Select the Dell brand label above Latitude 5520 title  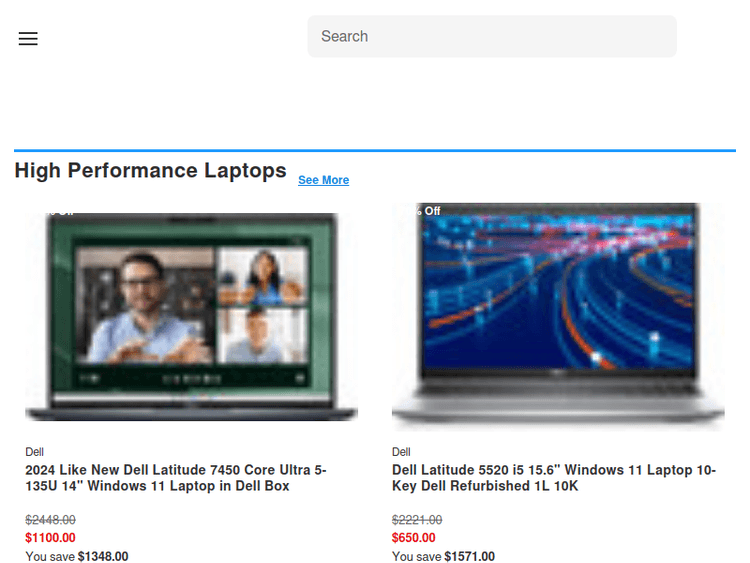click(x=401, y=452)
